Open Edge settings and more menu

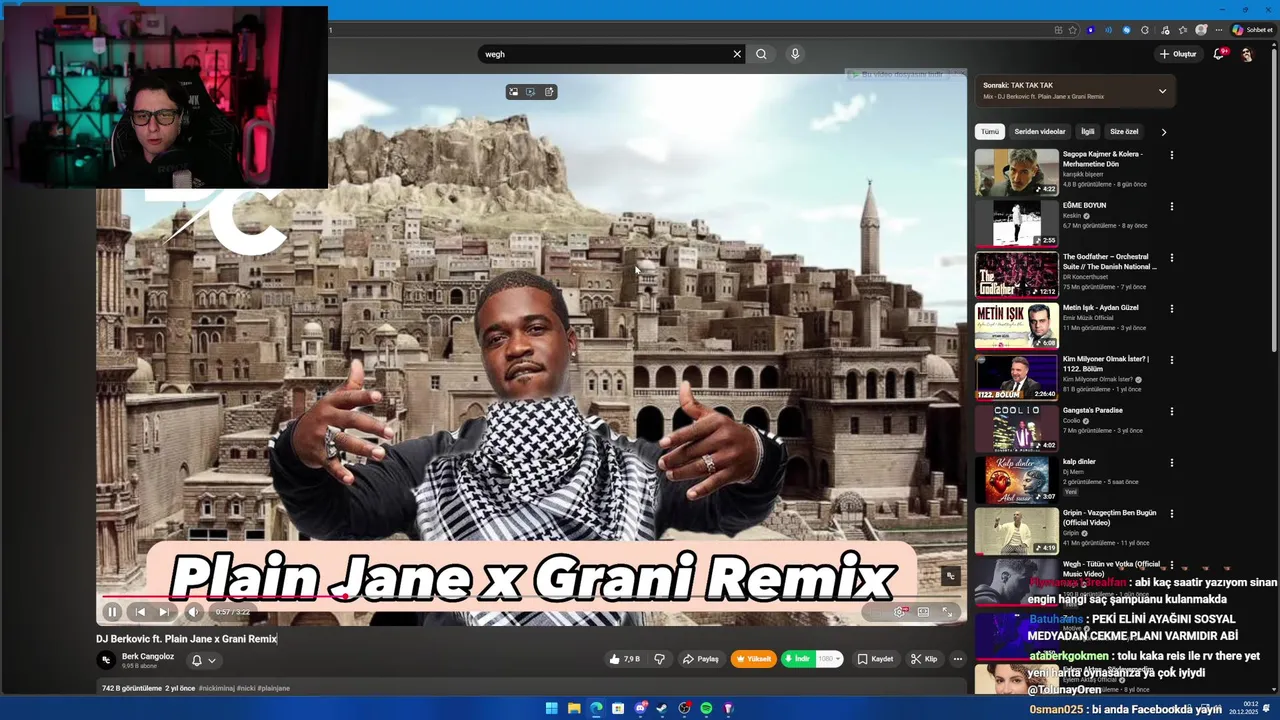pos(1217,30)
